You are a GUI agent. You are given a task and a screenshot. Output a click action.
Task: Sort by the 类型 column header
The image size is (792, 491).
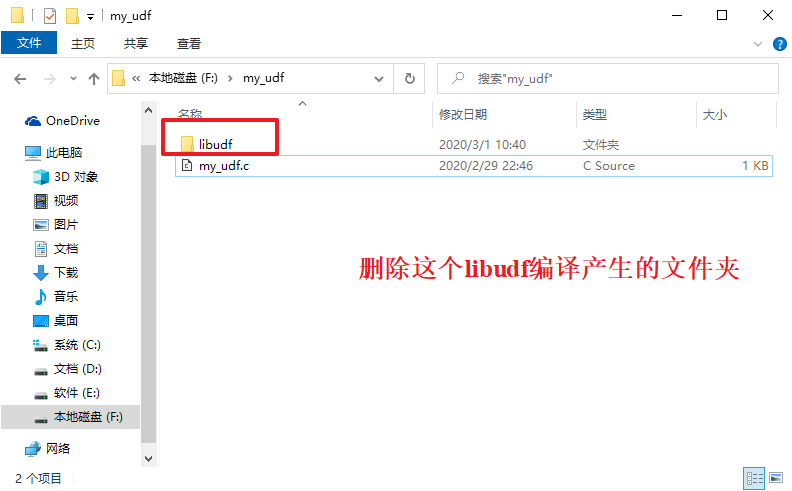[595, 115]
